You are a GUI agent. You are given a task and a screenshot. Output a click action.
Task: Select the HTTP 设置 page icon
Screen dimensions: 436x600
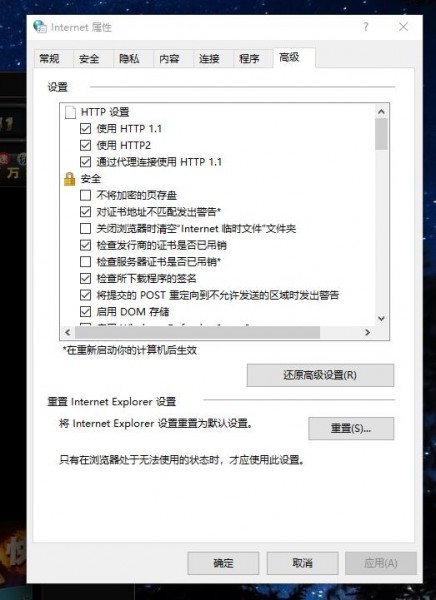coord(70,112)
